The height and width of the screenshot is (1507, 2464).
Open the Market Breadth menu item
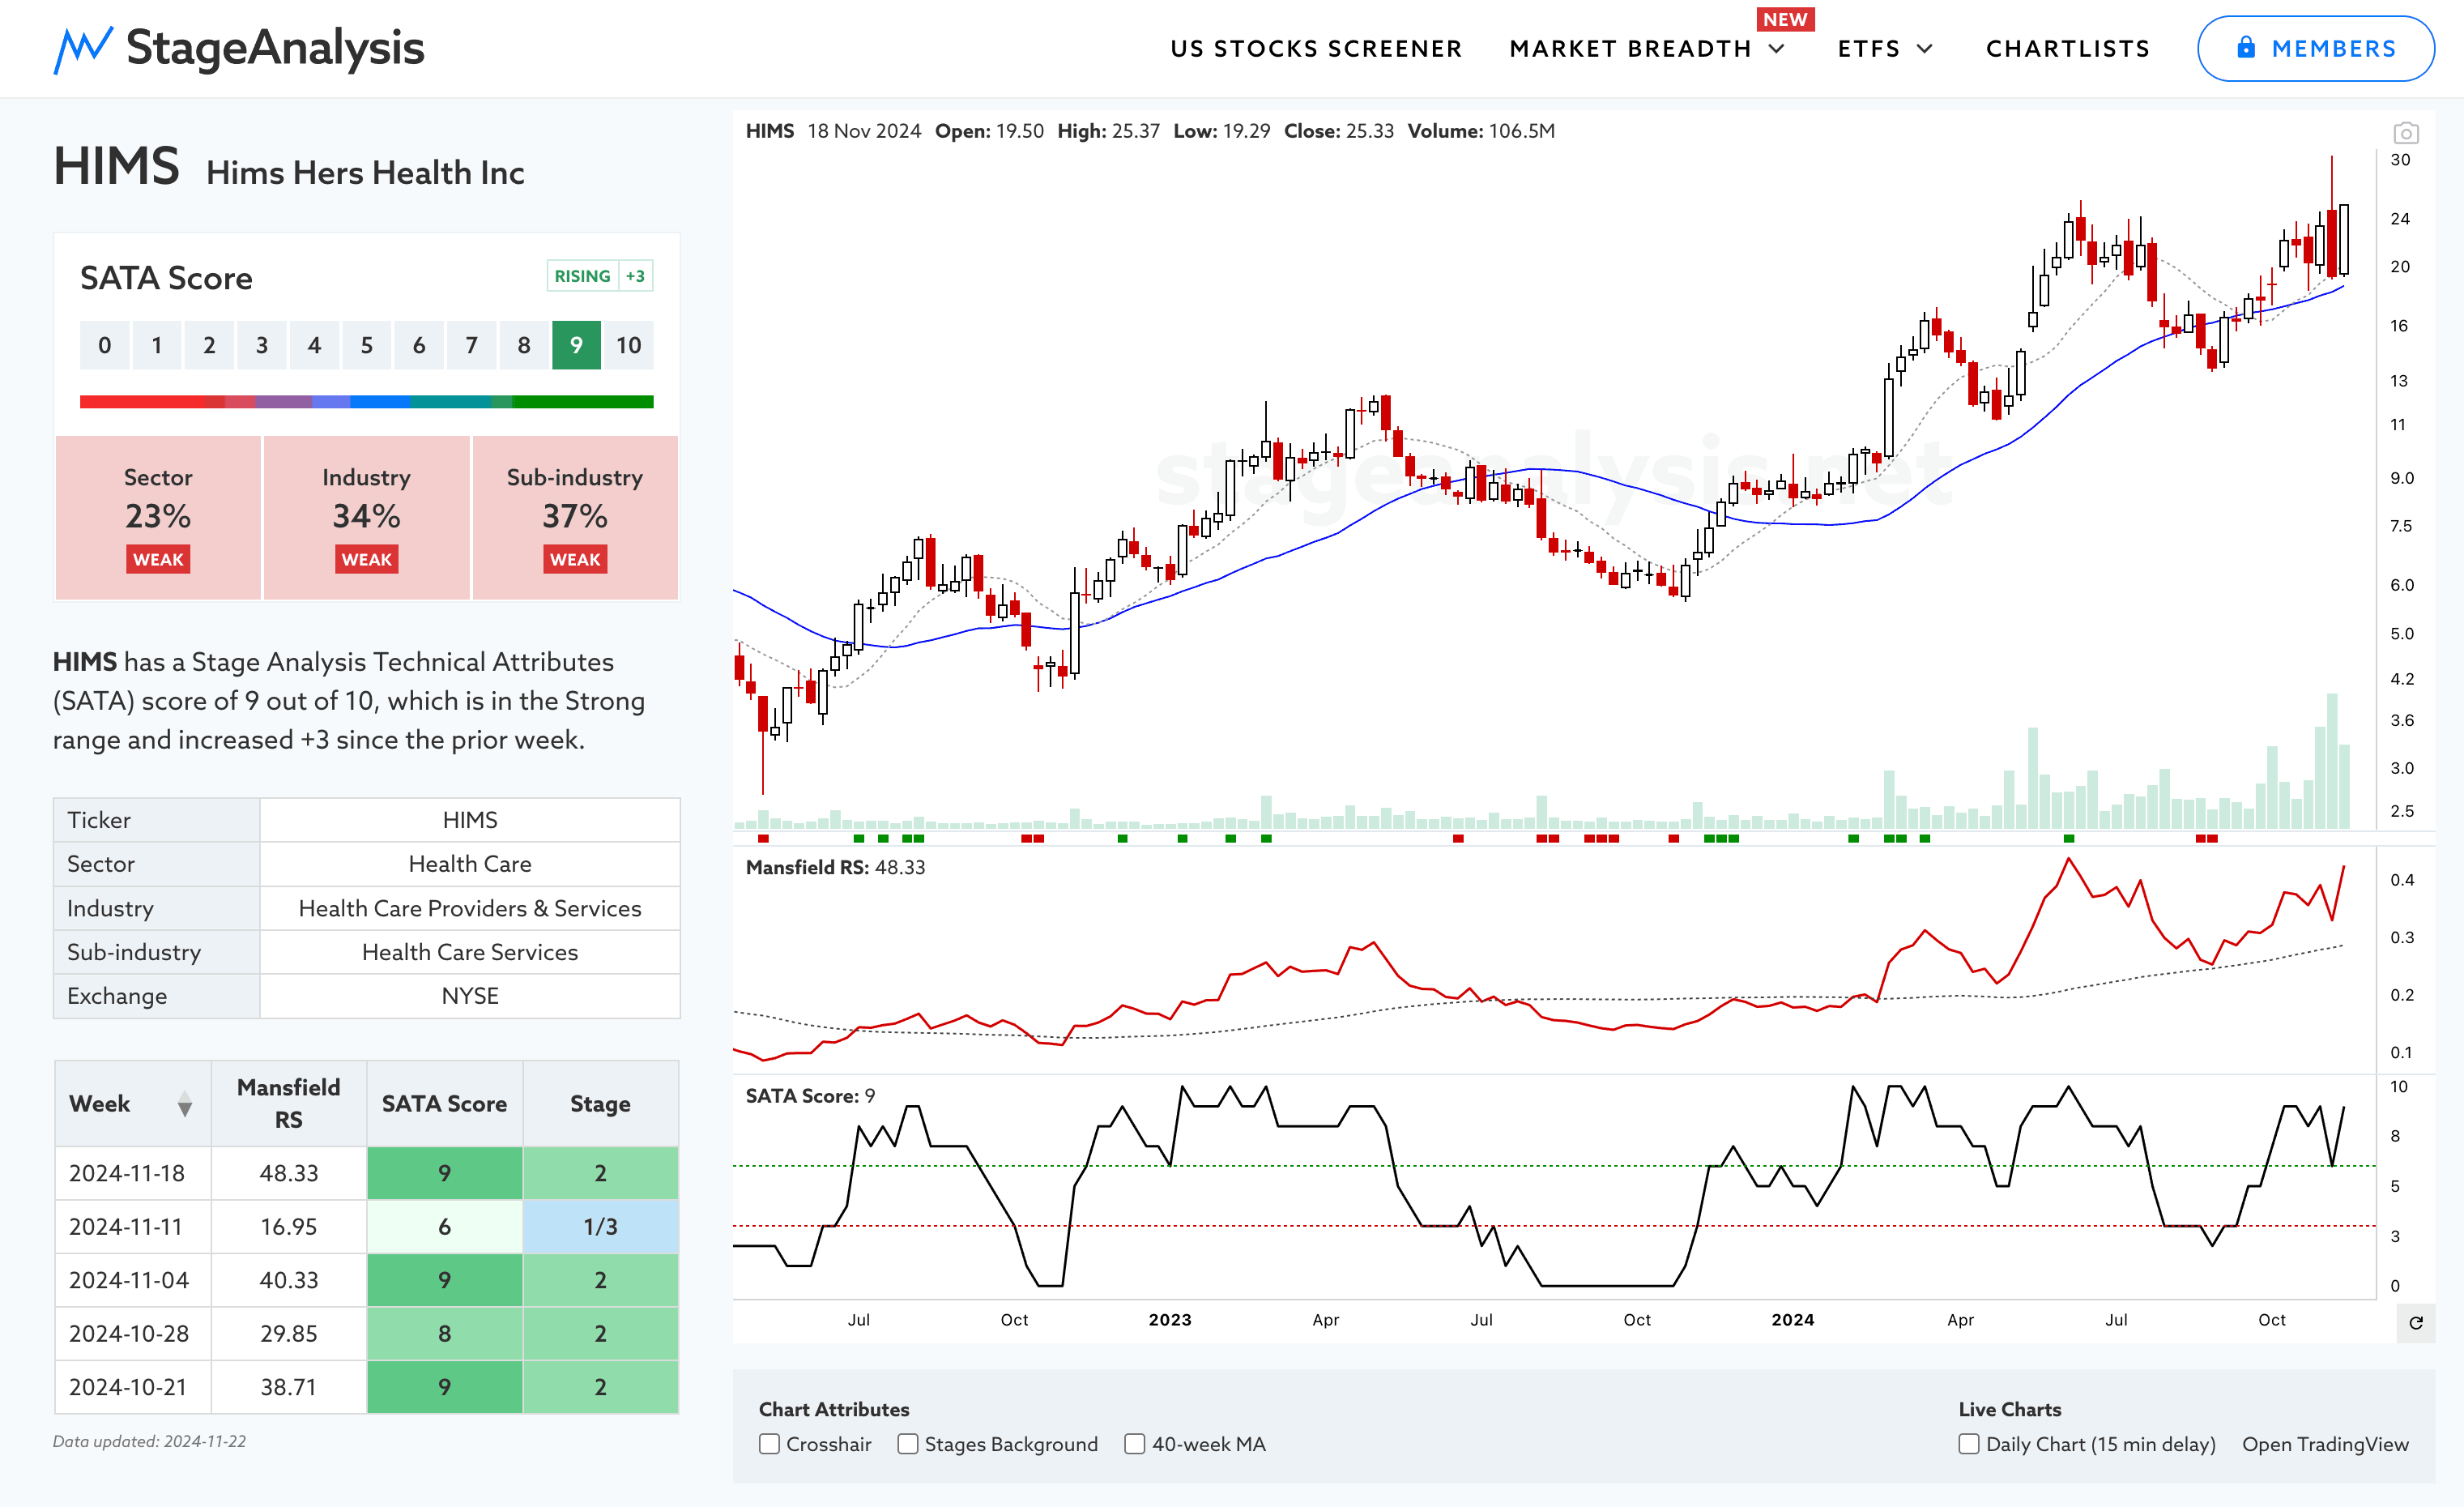(1630, 49)
